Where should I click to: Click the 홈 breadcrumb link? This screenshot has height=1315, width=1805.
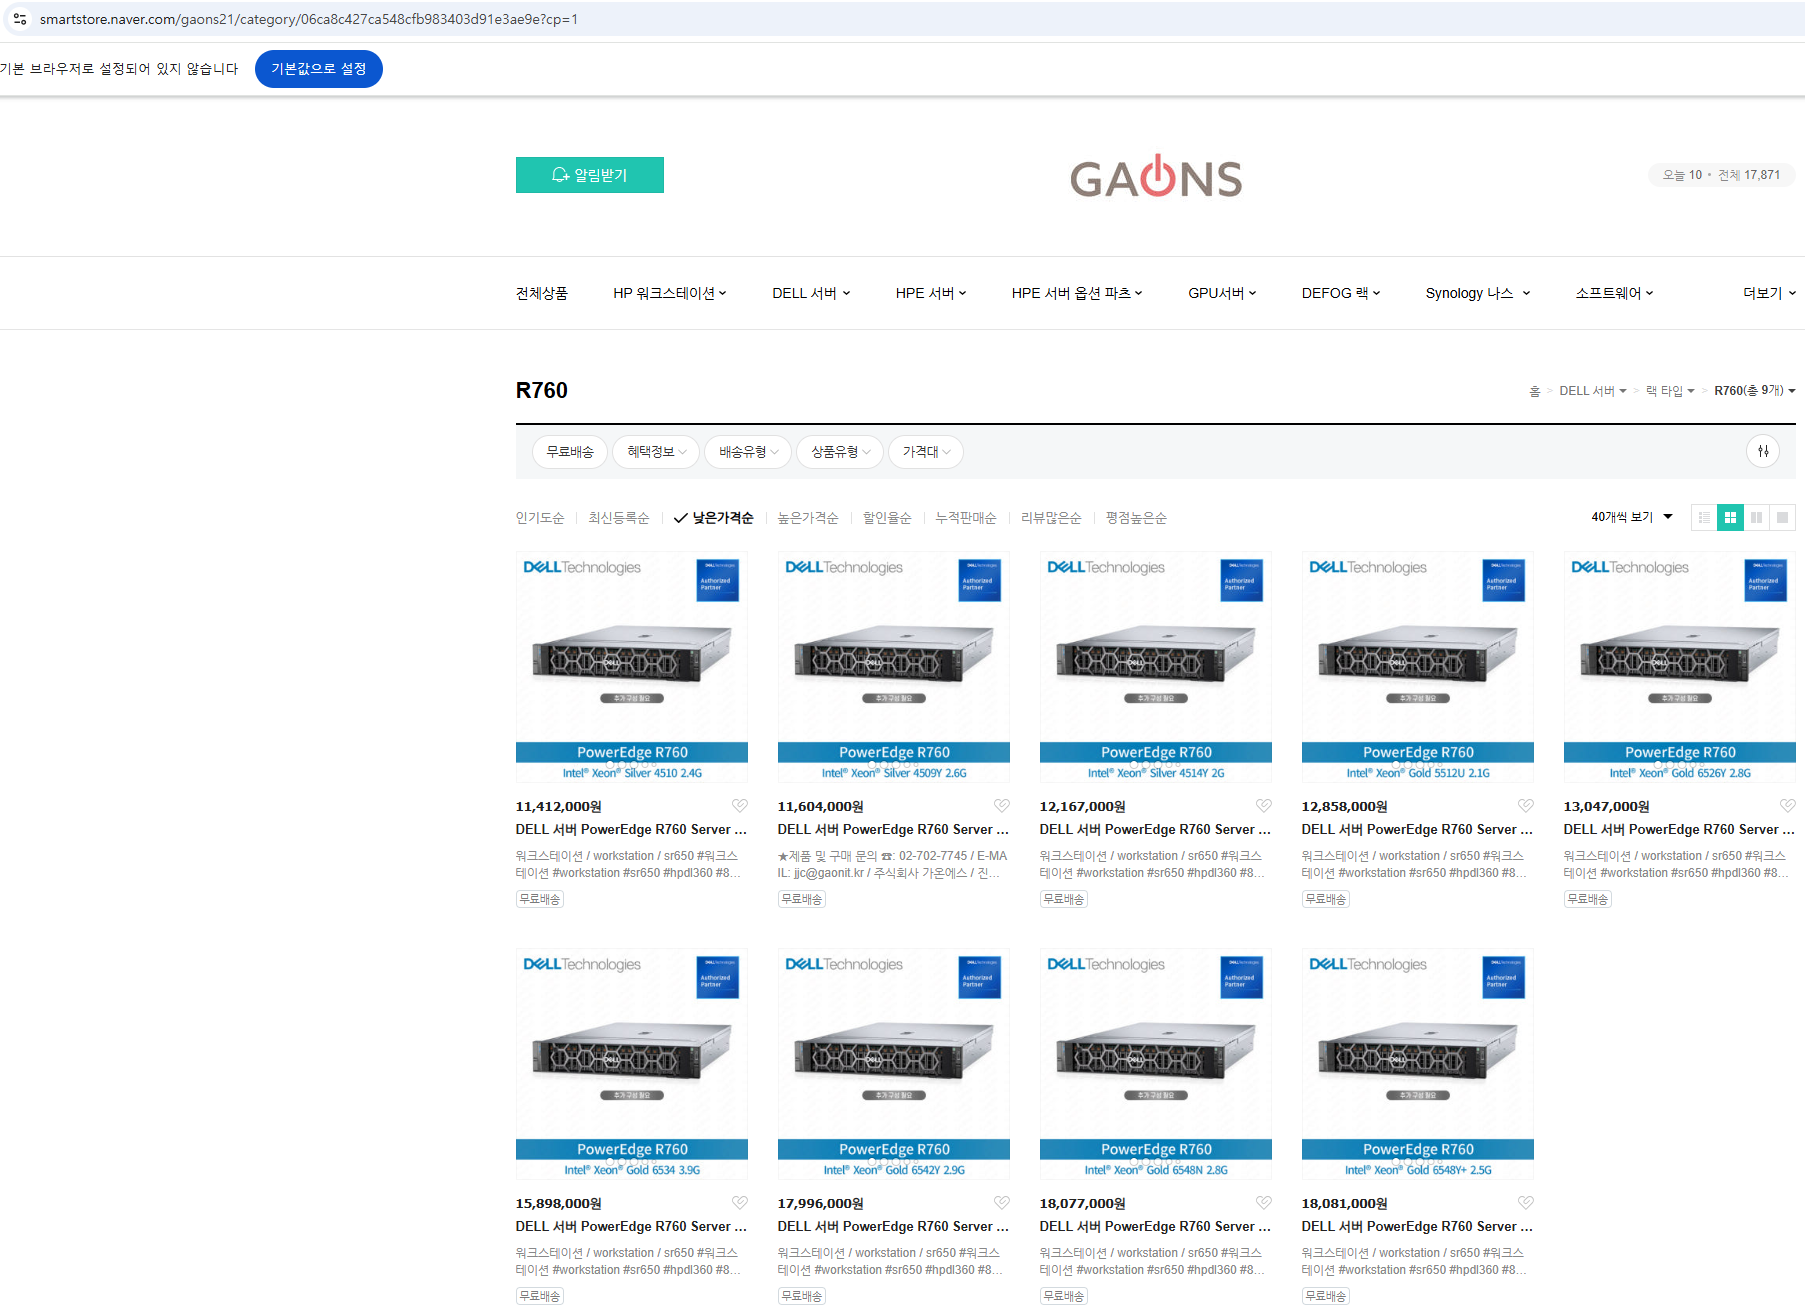click(x=1534, y=391)
